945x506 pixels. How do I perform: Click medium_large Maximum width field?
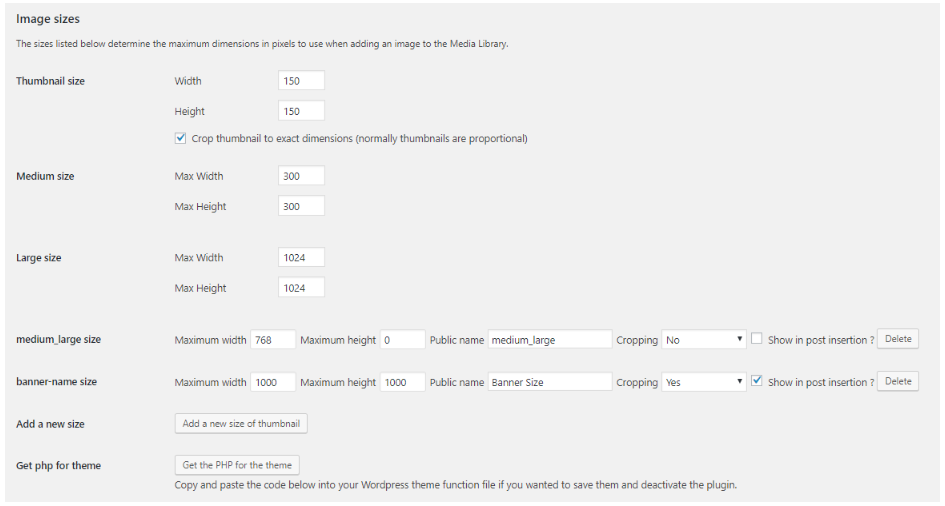click(x=273, y=340)
